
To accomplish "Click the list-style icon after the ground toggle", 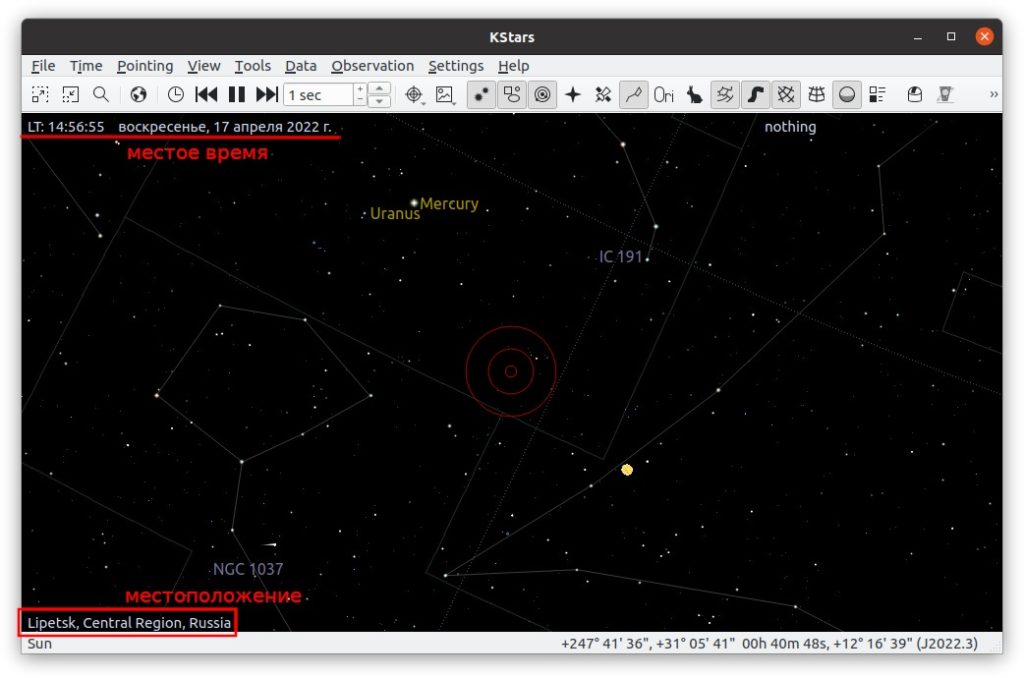I will (877, 95).
